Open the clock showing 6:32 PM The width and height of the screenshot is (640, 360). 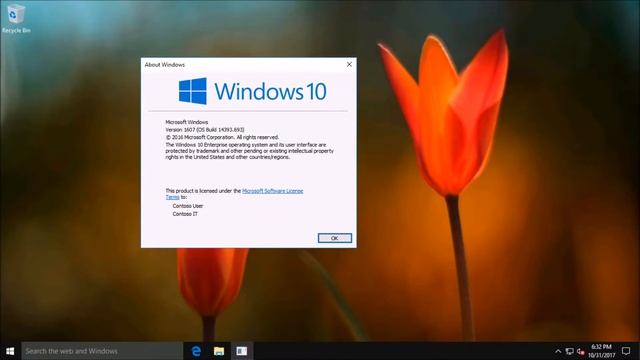pos(601,351)
